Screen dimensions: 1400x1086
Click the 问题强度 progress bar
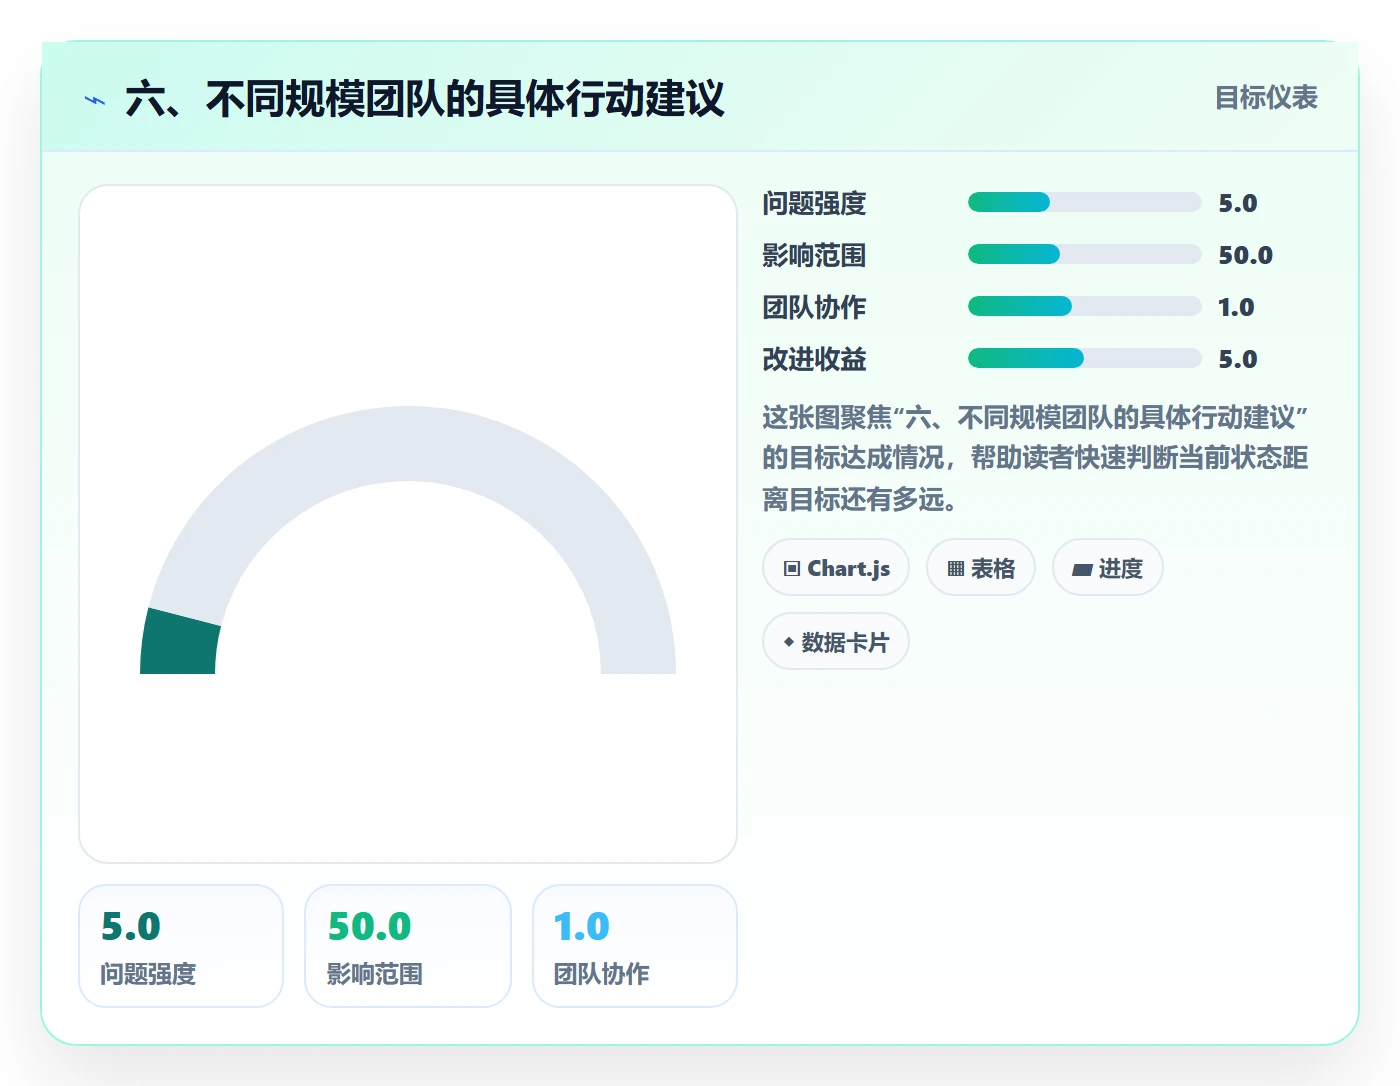click(1084, 203)
